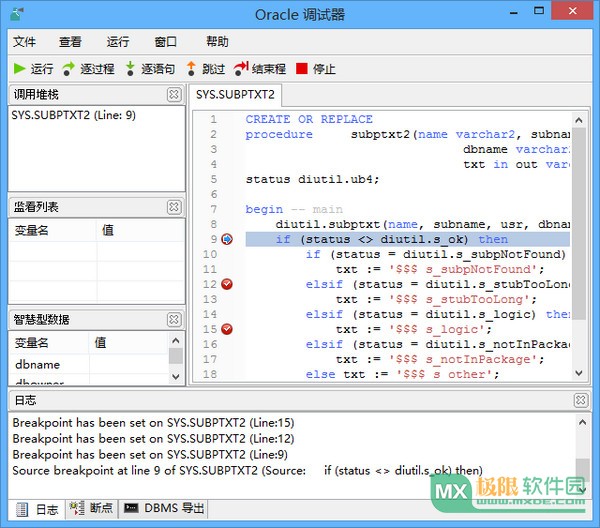600x528 pixels.
Task: Click the smart data 值 column header
Action: (x=129, y=342)
